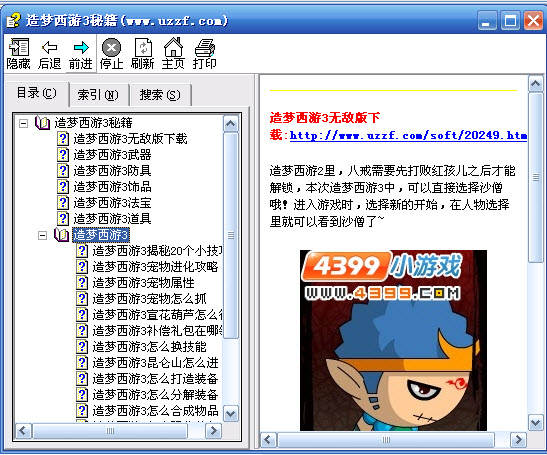Click question icon beside 造梦西游3武器

click(x=63, y=155)
